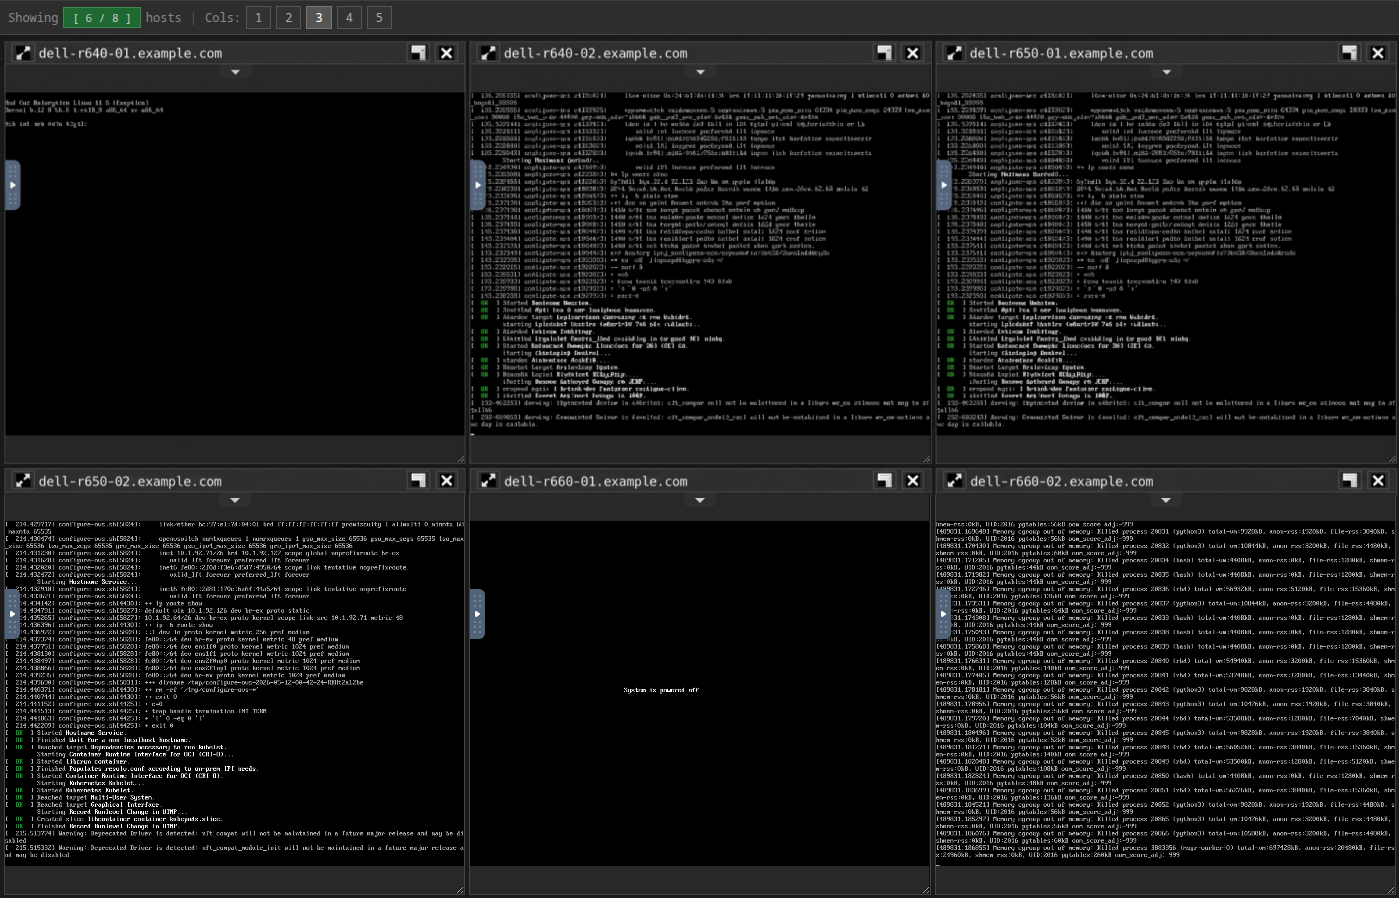
Task: Click the dell-r660-02.example.com title
Action: click(1061, 481)
